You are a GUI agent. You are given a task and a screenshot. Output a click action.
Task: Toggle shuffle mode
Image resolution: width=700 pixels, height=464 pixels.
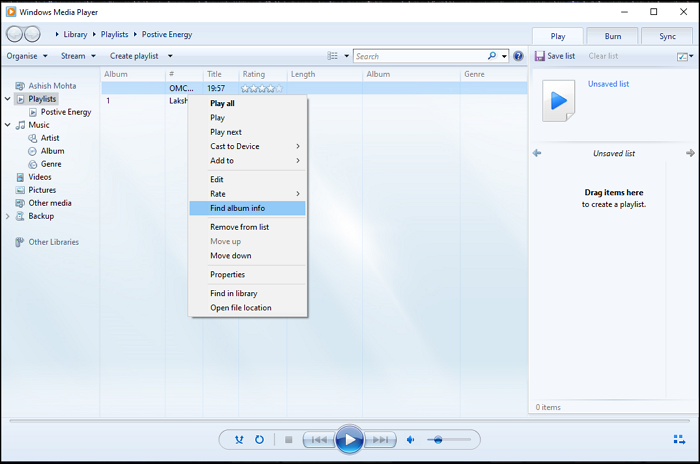[x=239, y=440]
